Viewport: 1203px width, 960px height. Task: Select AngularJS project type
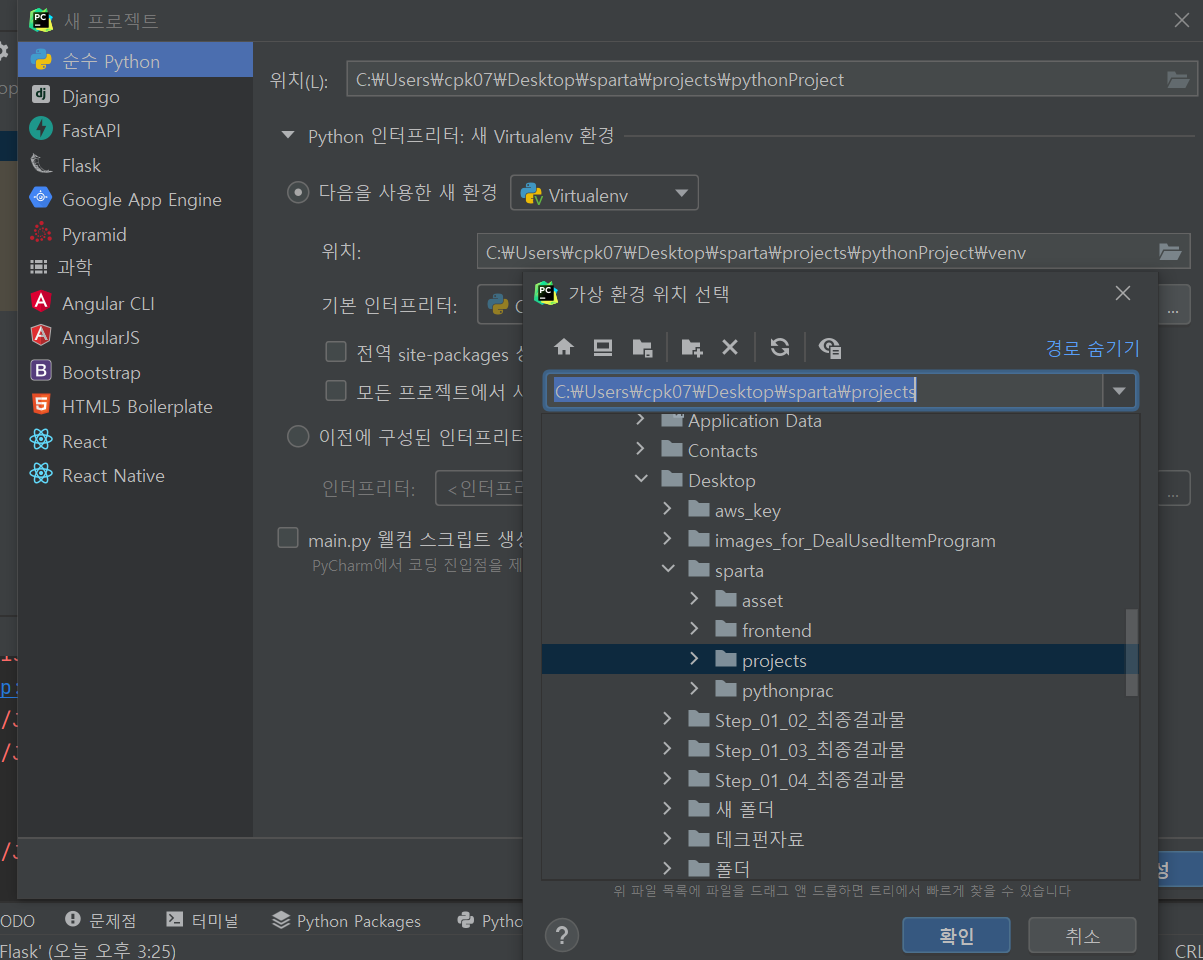click(x=136, y=337)
